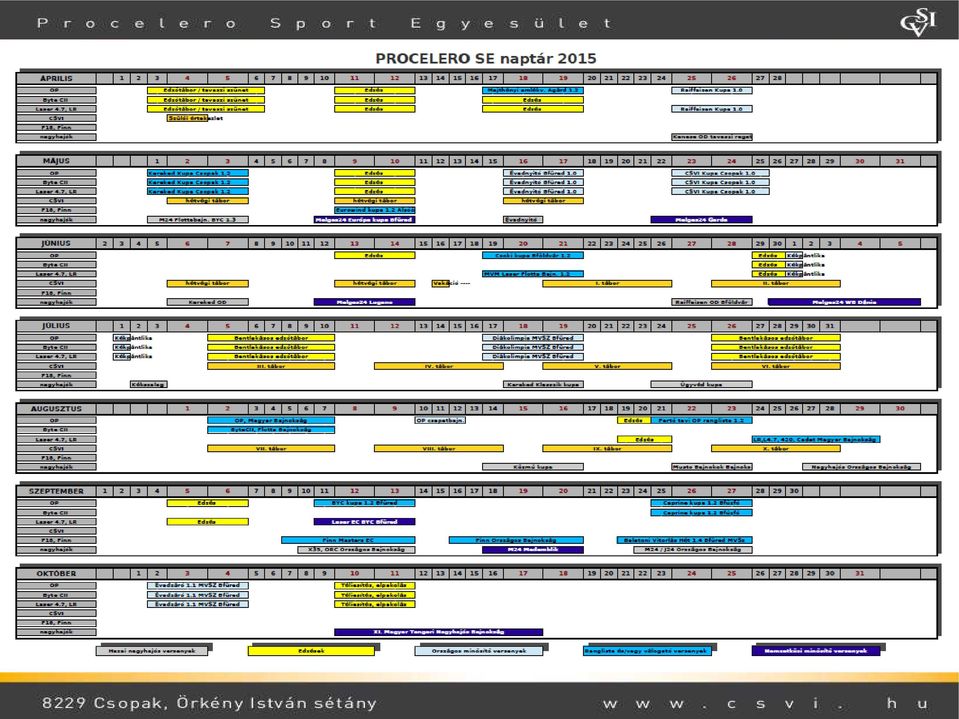Click the www.csvi.hu address in the footer

point(766,704)
